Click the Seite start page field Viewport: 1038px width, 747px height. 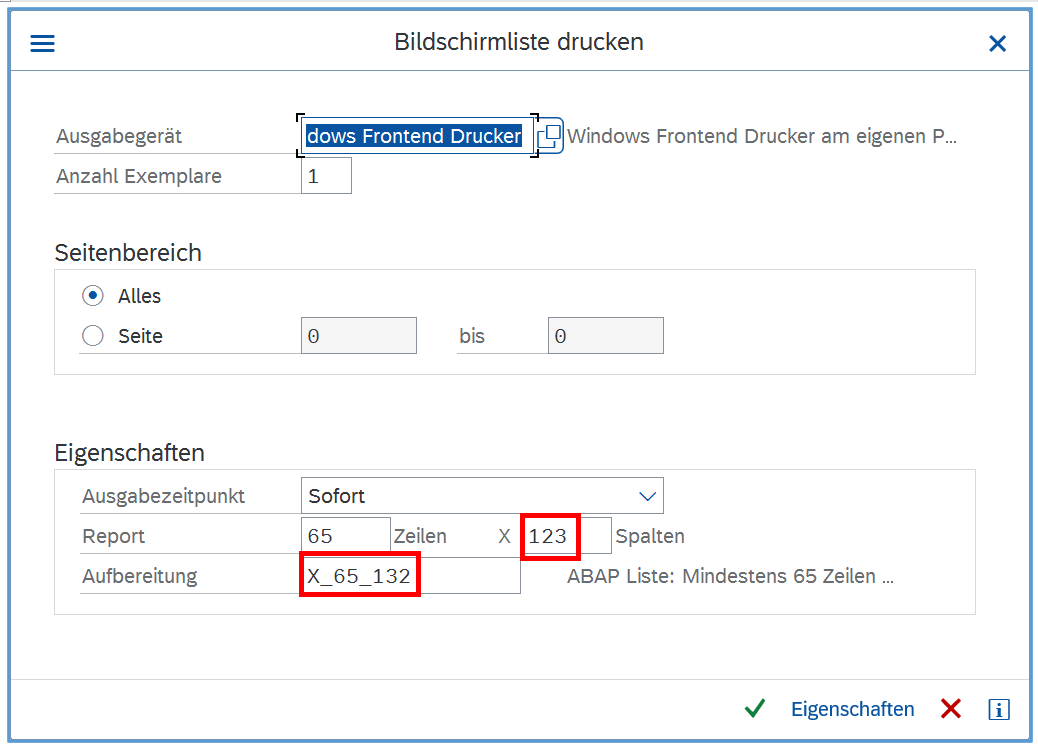pyautogui.click(x=358, y=336)
